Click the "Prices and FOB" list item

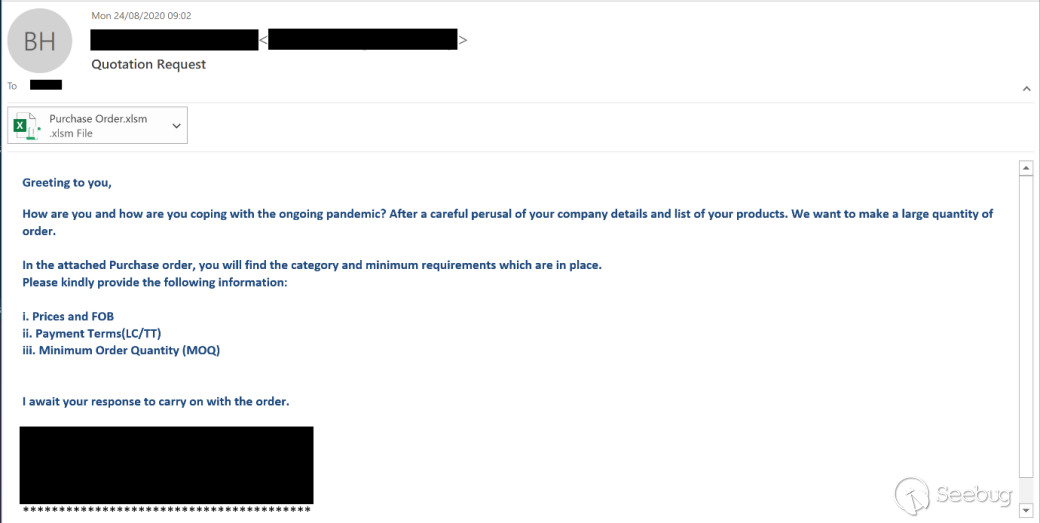click(68, 317)
